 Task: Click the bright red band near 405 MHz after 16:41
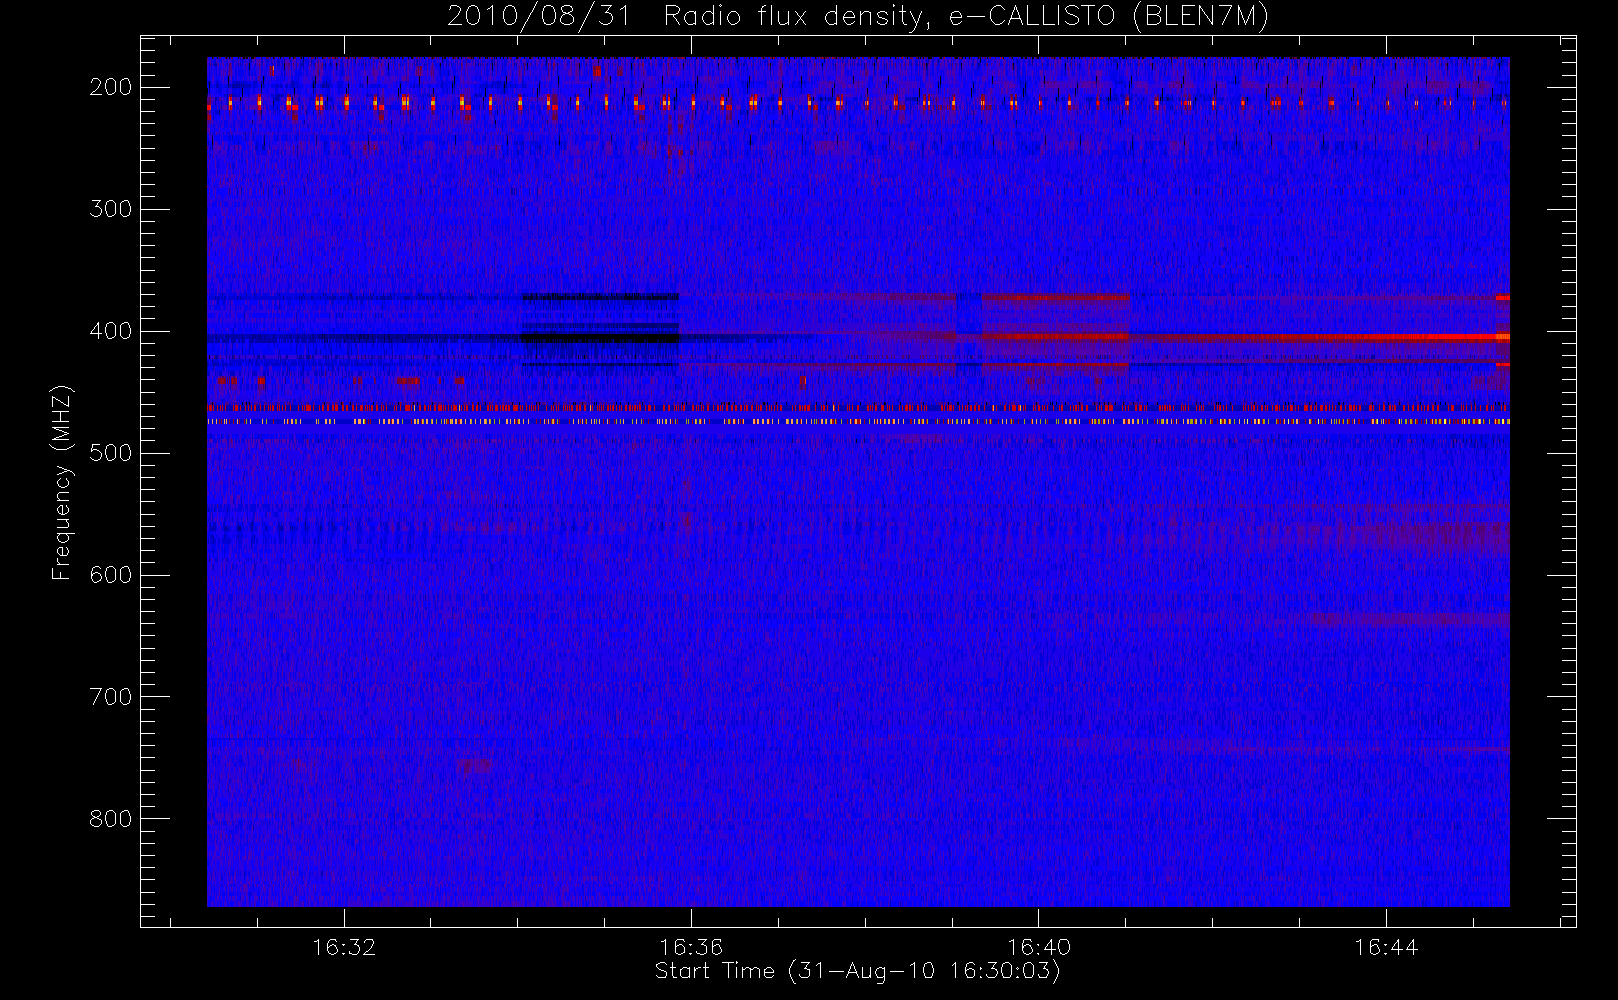1319,338
